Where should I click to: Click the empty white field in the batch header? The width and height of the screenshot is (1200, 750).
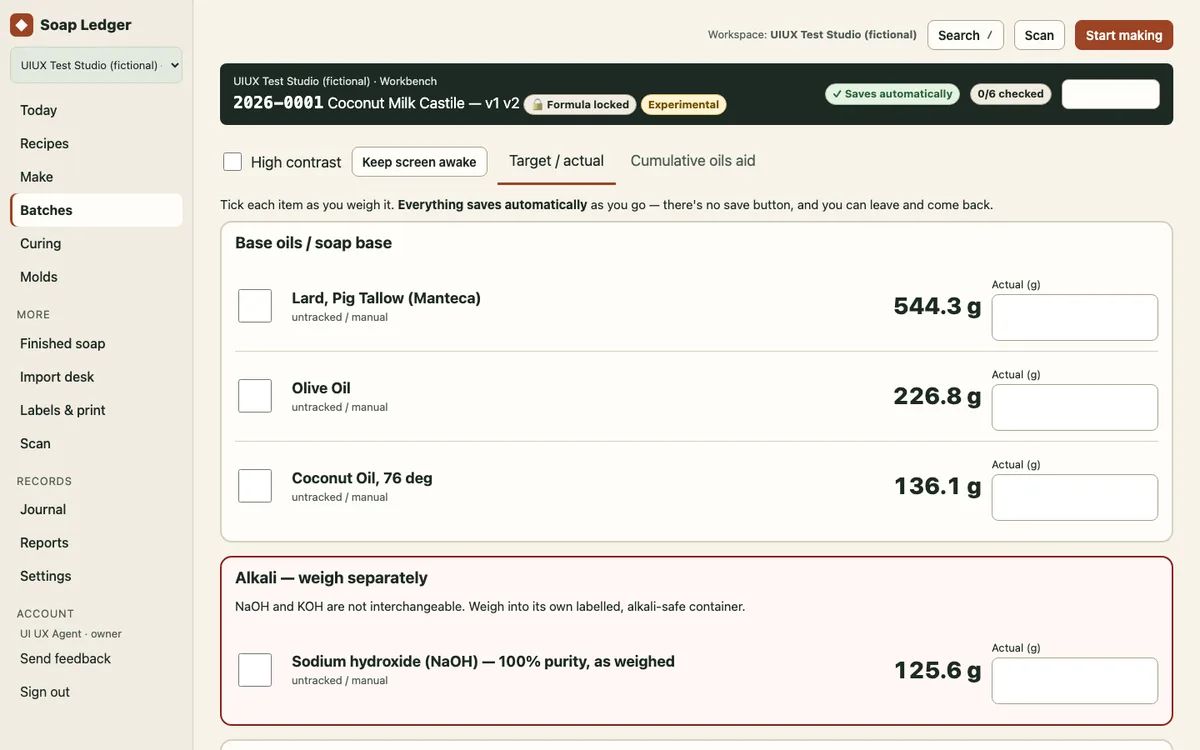(1111, 94)
